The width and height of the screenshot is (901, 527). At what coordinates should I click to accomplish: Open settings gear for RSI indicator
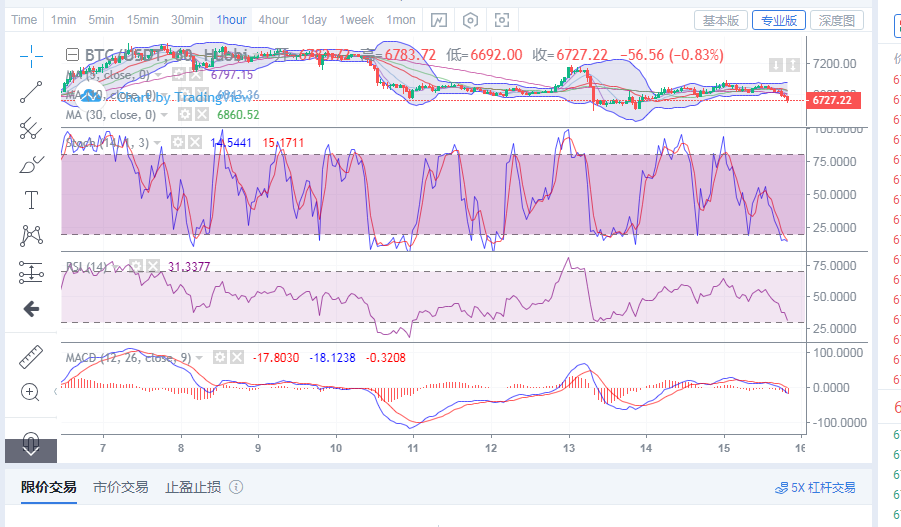coord(136,266)
